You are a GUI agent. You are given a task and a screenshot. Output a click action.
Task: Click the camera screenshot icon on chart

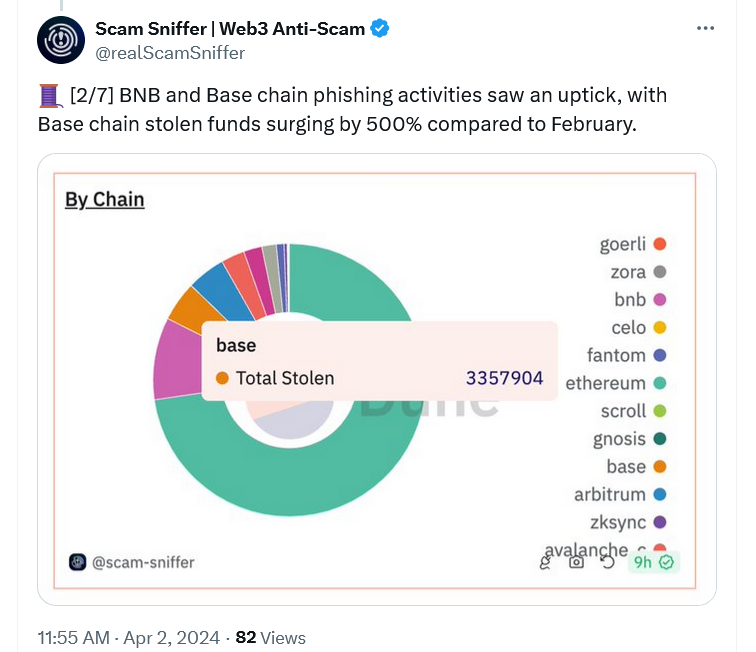576,562
